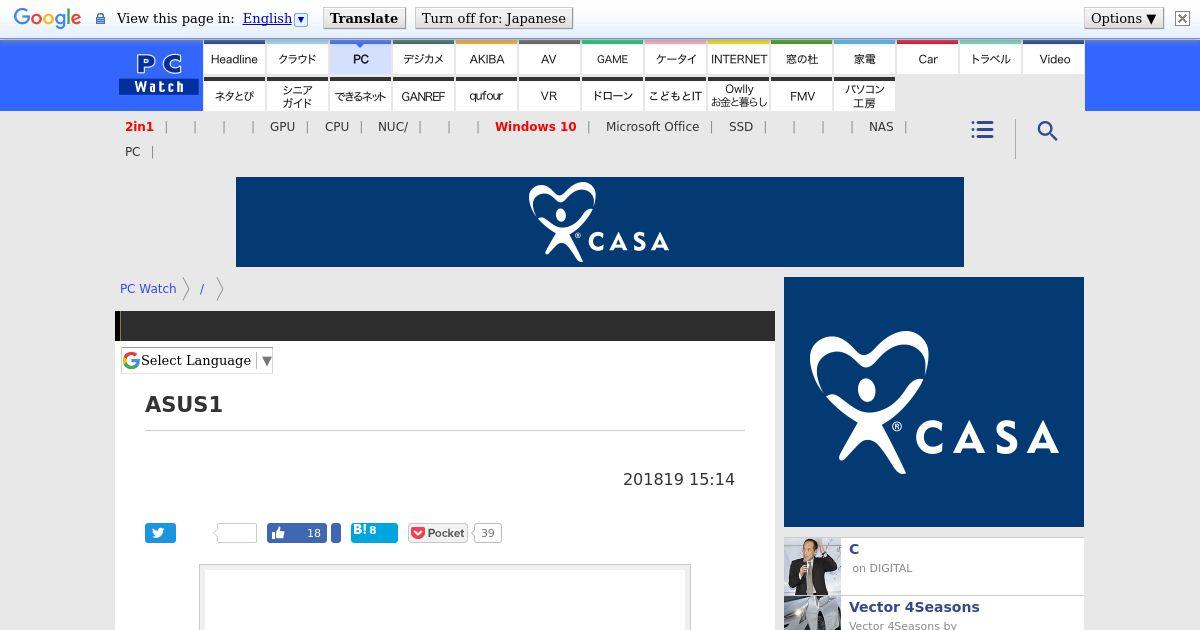
Task: Share article via Twitter button
Action: 160,533
